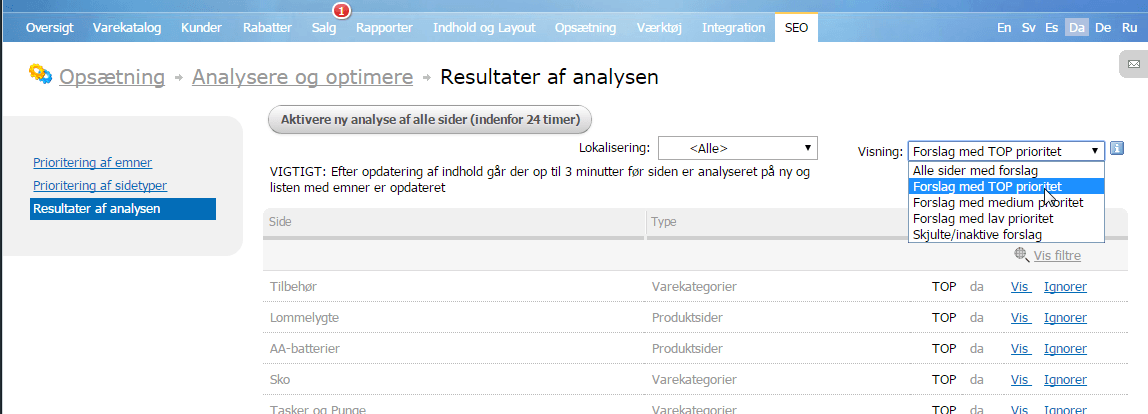
Task: Open Prioritering af sidetyper sidebar link
Action: click(x=100, y=186)
